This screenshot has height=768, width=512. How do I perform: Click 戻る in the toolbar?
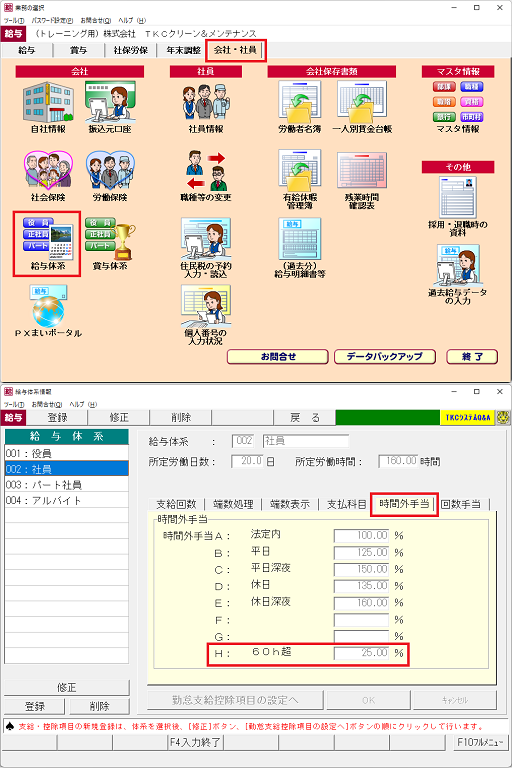[x=304, y=418]
